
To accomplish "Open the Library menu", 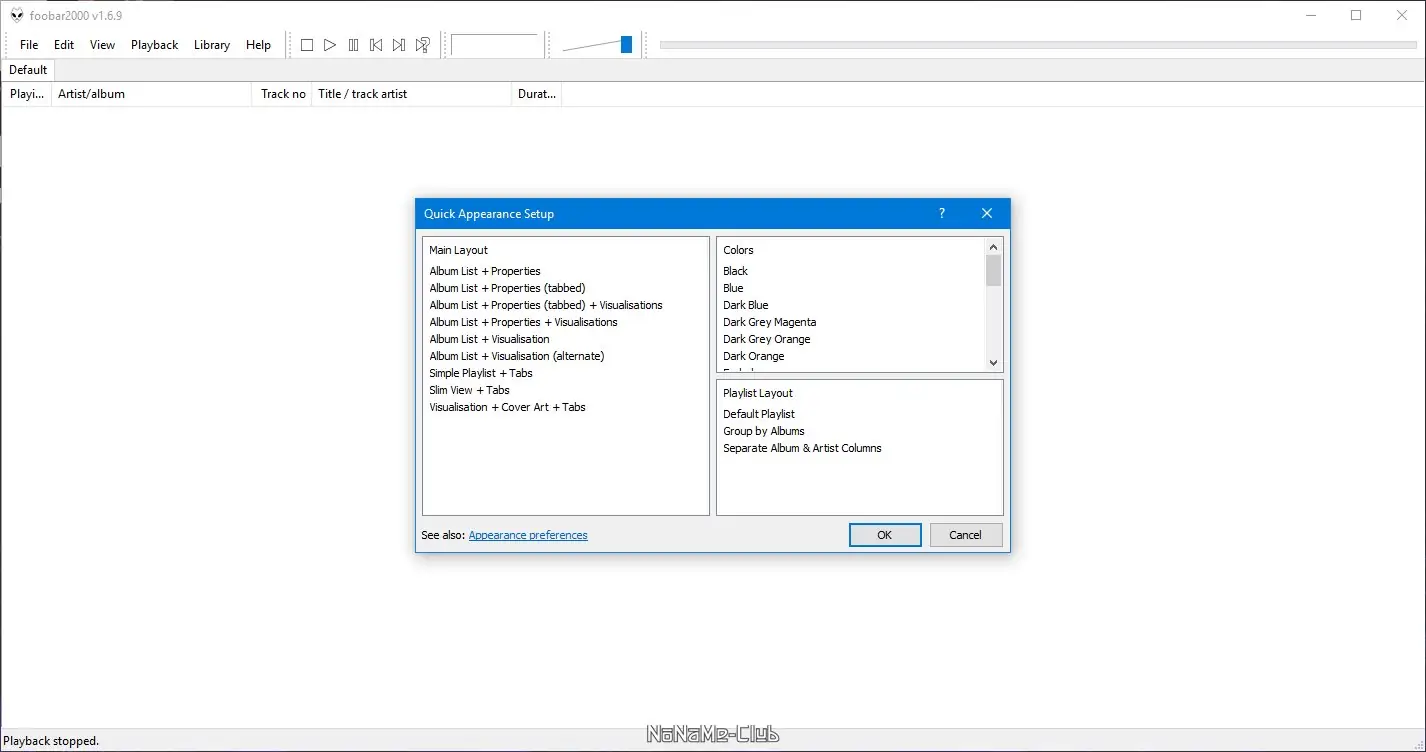I will [x=212, y=45].
